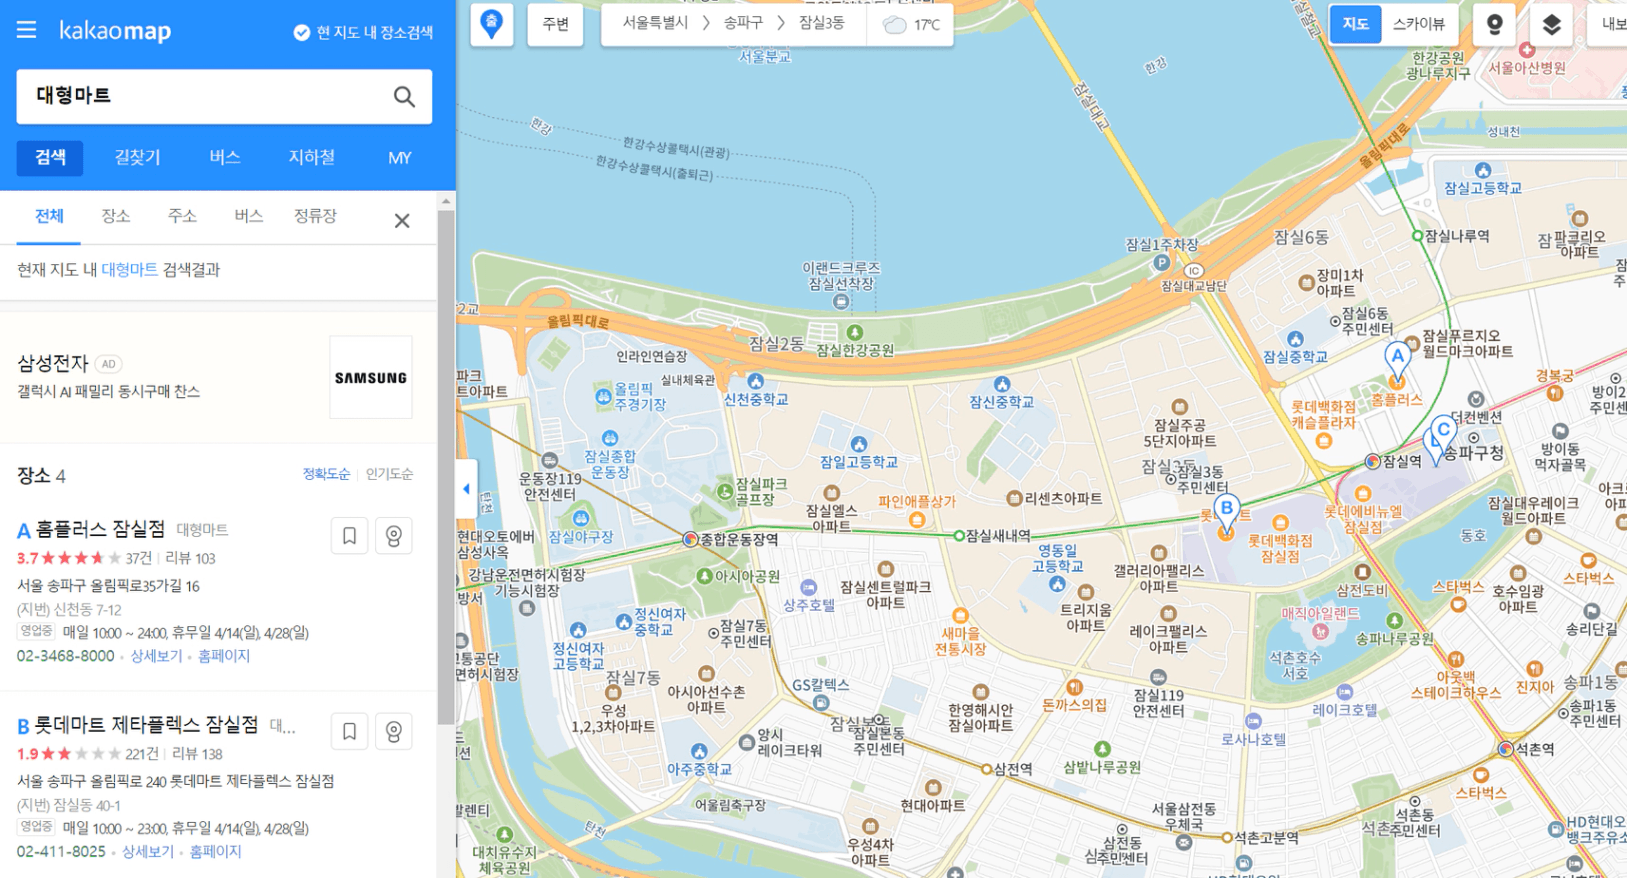The width and height of the screenshot is (1627, 878).
Task: Sort results by 인기도순
Action: pyautogui.click(x=389, y=474)
